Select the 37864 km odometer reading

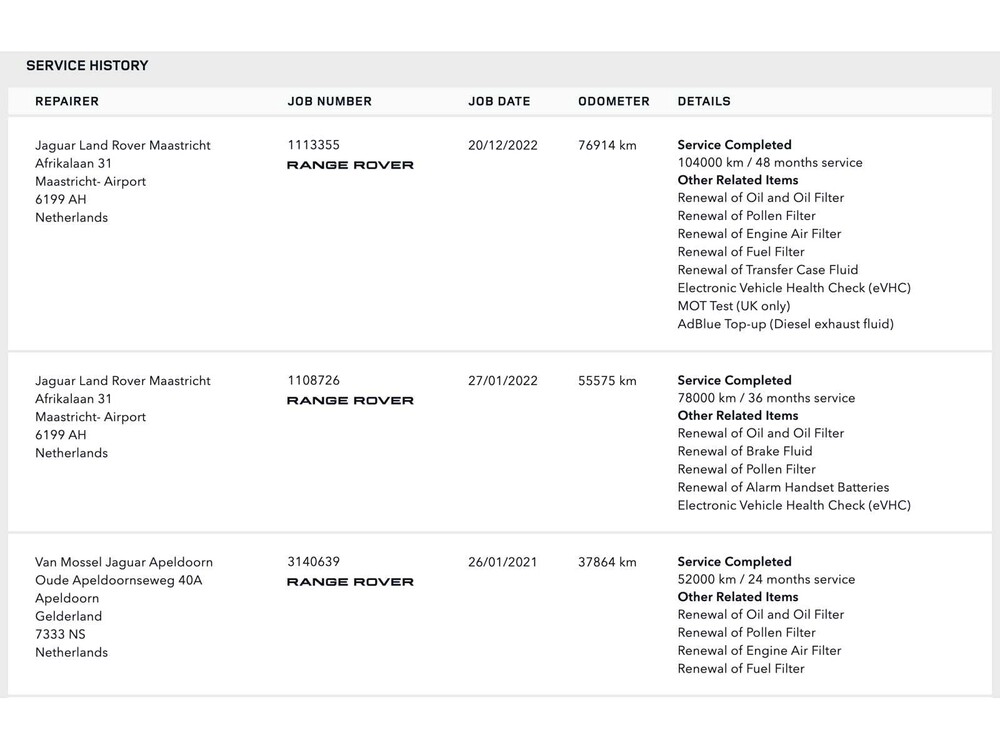[x=607, y=562]
